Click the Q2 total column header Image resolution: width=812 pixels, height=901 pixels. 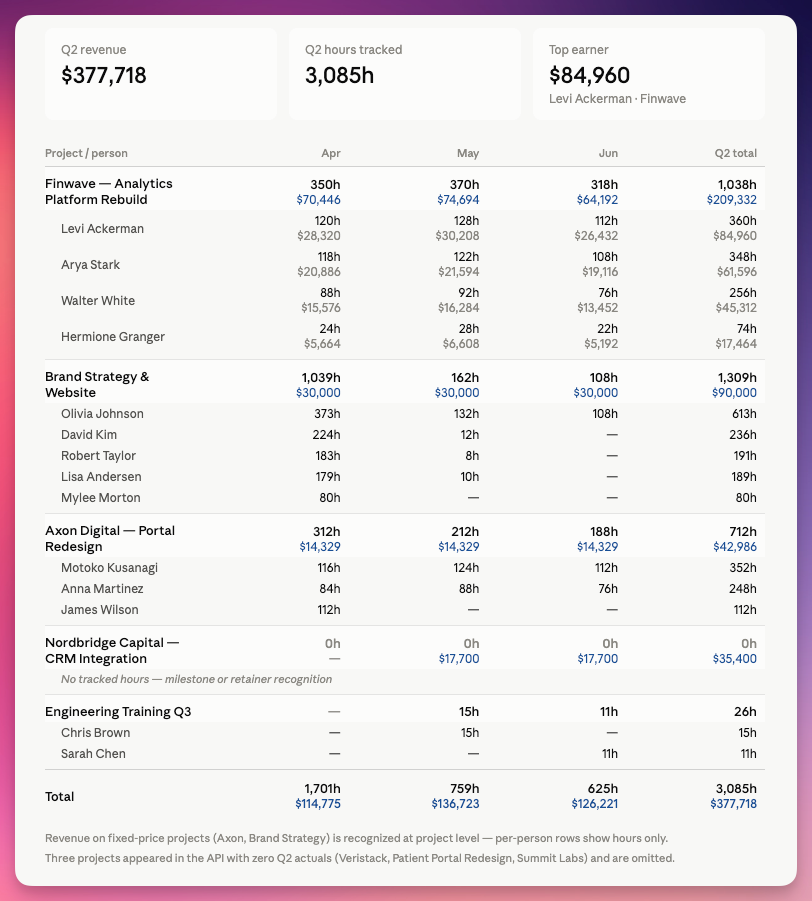click(x=736, y=153)
